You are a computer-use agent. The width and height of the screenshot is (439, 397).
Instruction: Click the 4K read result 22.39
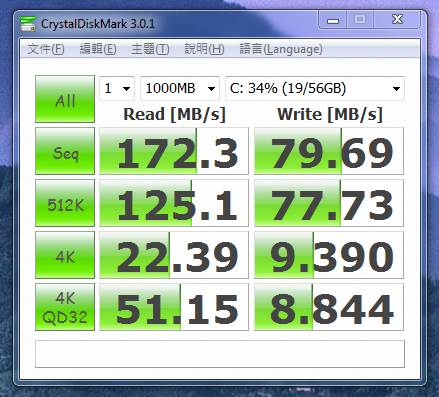174,255
